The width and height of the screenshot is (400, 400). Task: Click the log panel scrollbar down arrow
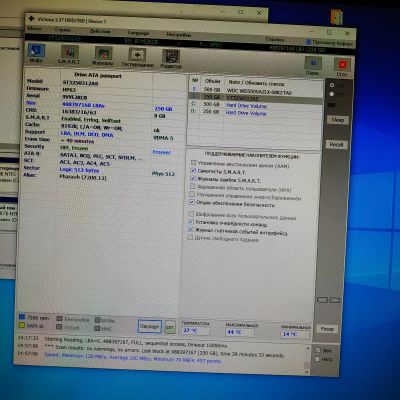(x=307, y=372)
